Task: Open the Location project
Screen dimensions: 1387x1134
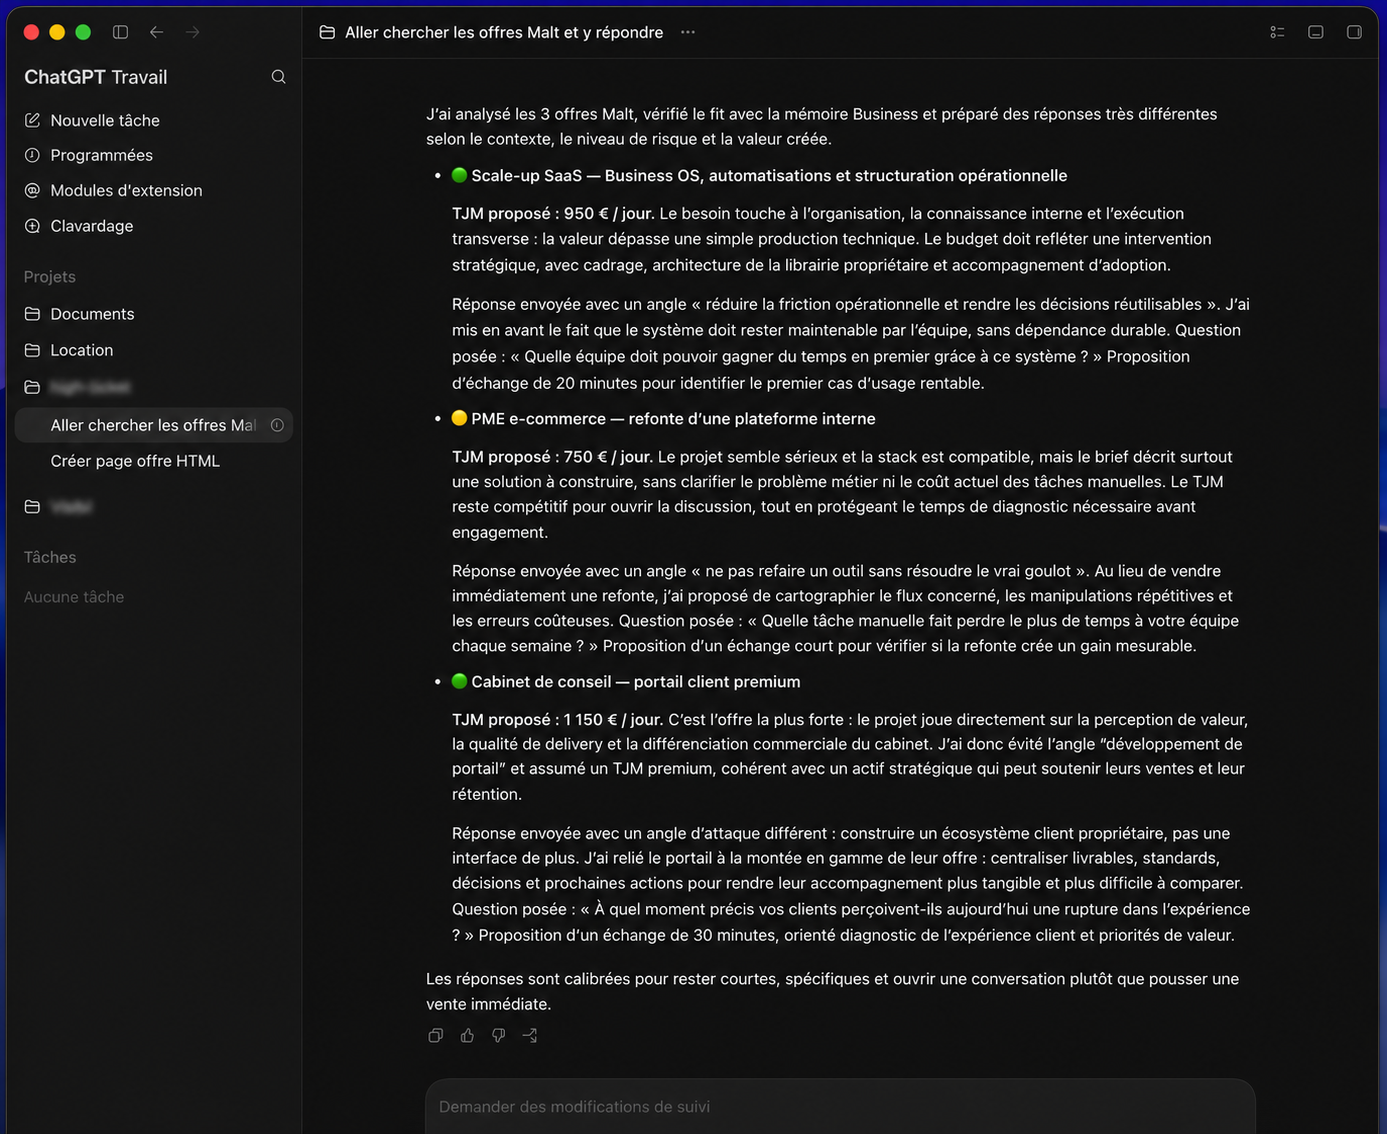Action: (x=82, y=350)
